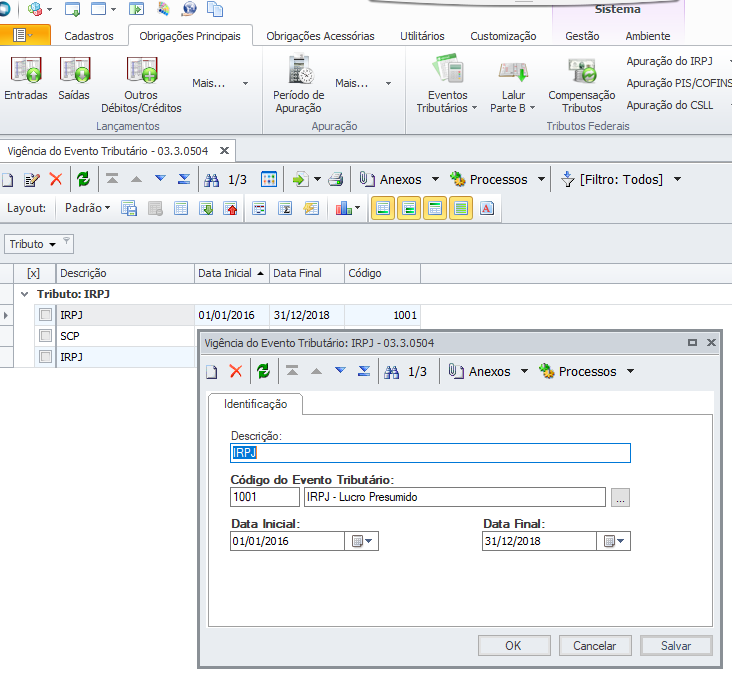Save layout icon next to Padrão

click(x=129, y=208)
